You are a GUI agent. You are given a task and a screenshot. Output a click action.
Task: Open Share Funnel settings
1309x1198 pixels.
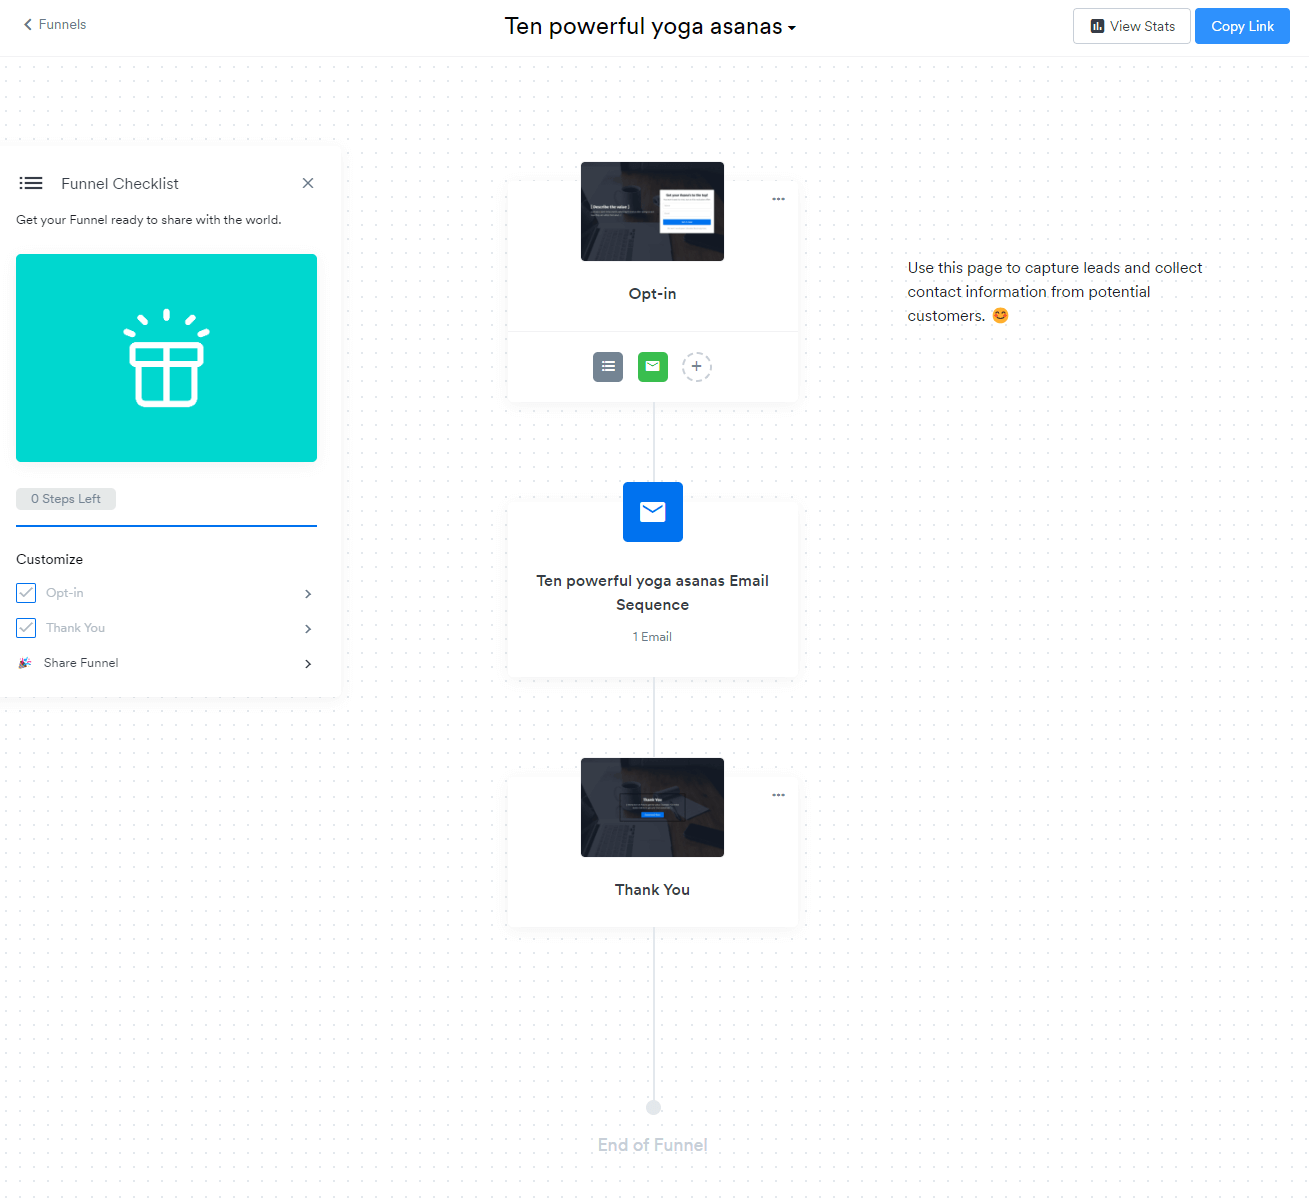(x=81, y=663)
